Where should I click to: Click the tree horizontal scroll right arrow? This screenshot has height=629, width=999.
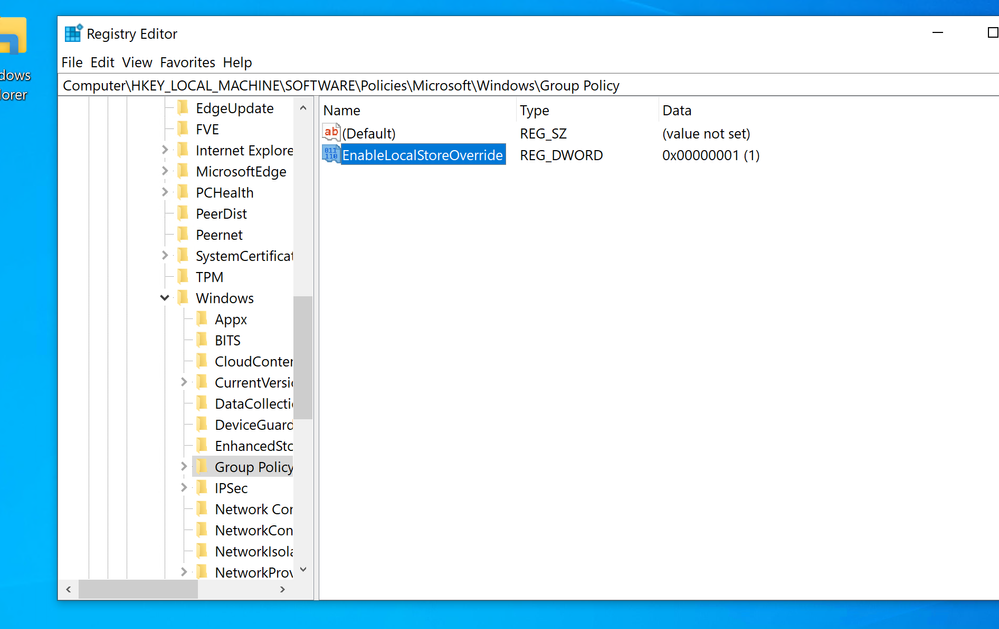point(282,589)
